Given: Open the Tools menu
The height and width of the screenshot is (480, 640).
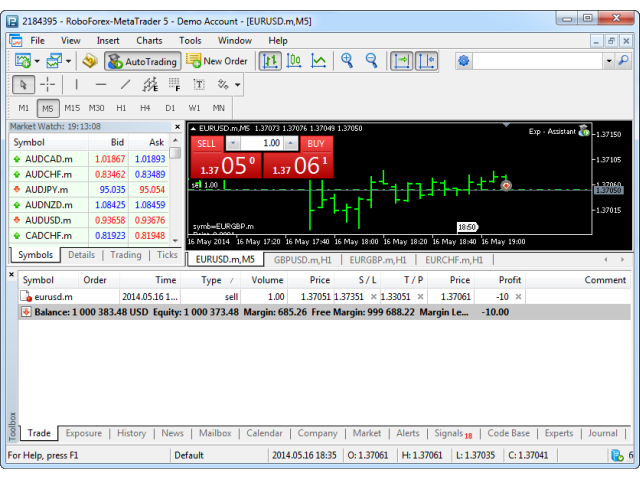Looking at the screenshot, I should coord(190,41).
